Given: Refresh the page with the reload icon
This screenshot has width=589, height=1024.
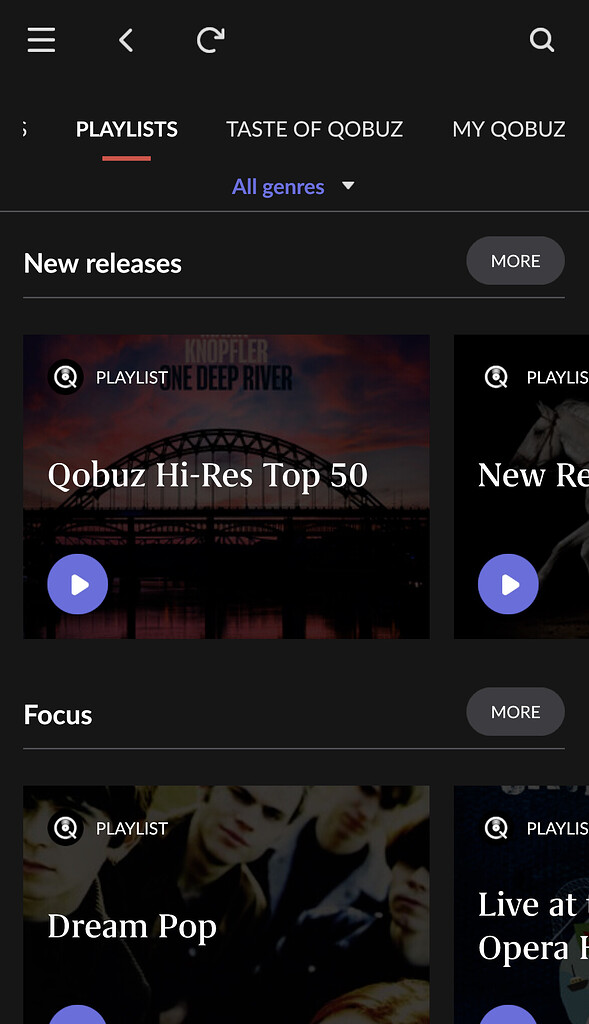Looking at the screenshot, I should click(209, 40).
